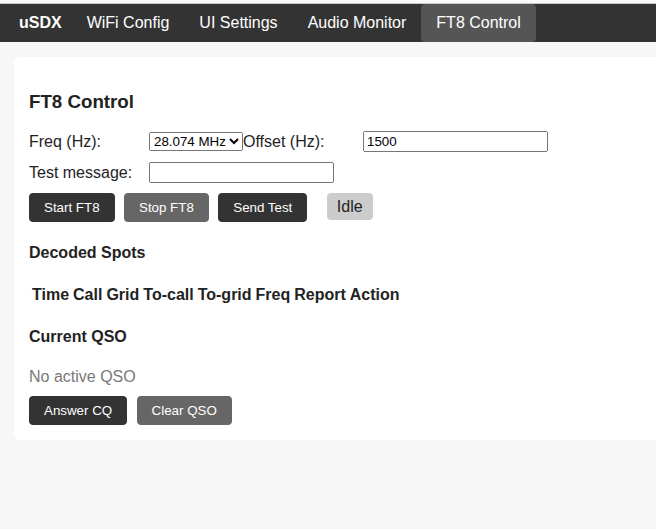Select the FT8 Control tab
The image size is (656, 529).
click(x=478, y=22)
